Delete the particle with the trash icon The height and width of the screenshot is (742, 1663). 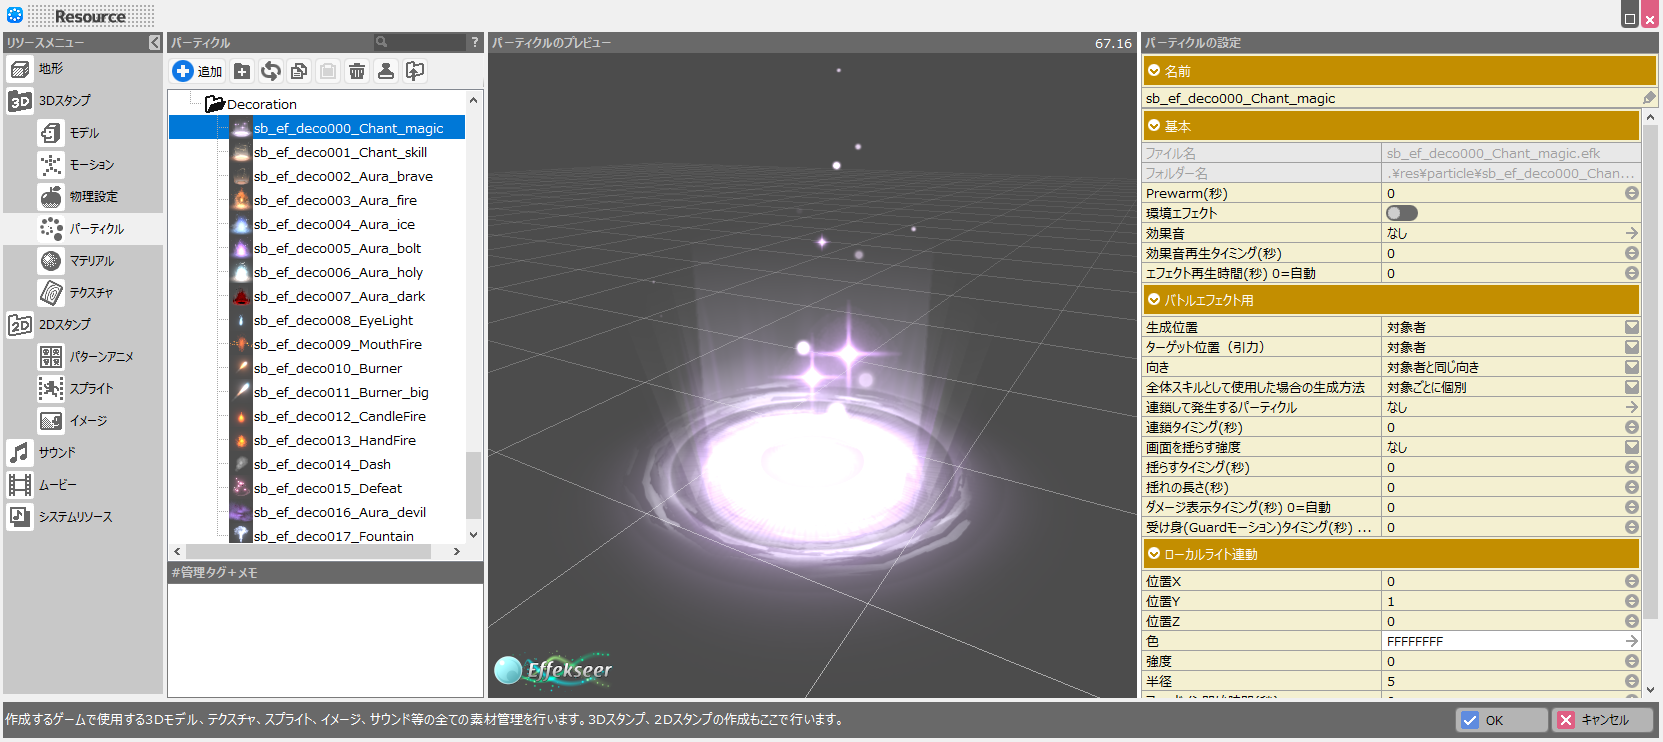click(357, 71)
